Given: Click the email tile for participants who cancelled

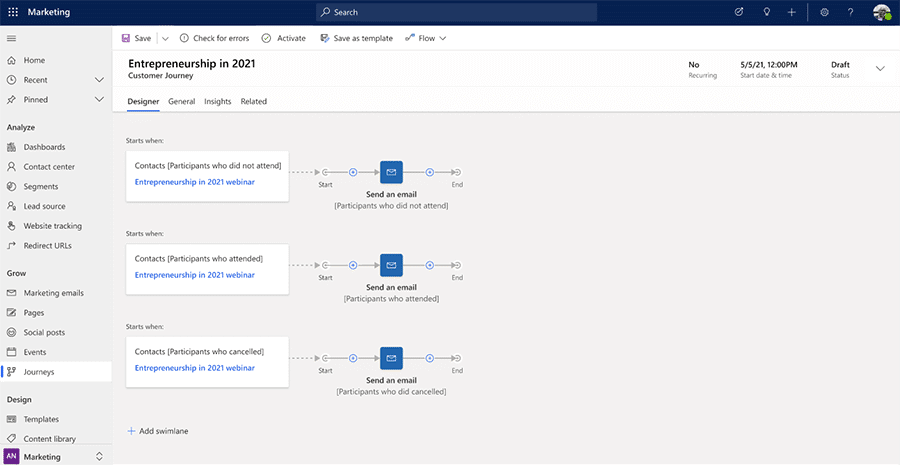Looking at the screenshot, I should click(391, 358).
